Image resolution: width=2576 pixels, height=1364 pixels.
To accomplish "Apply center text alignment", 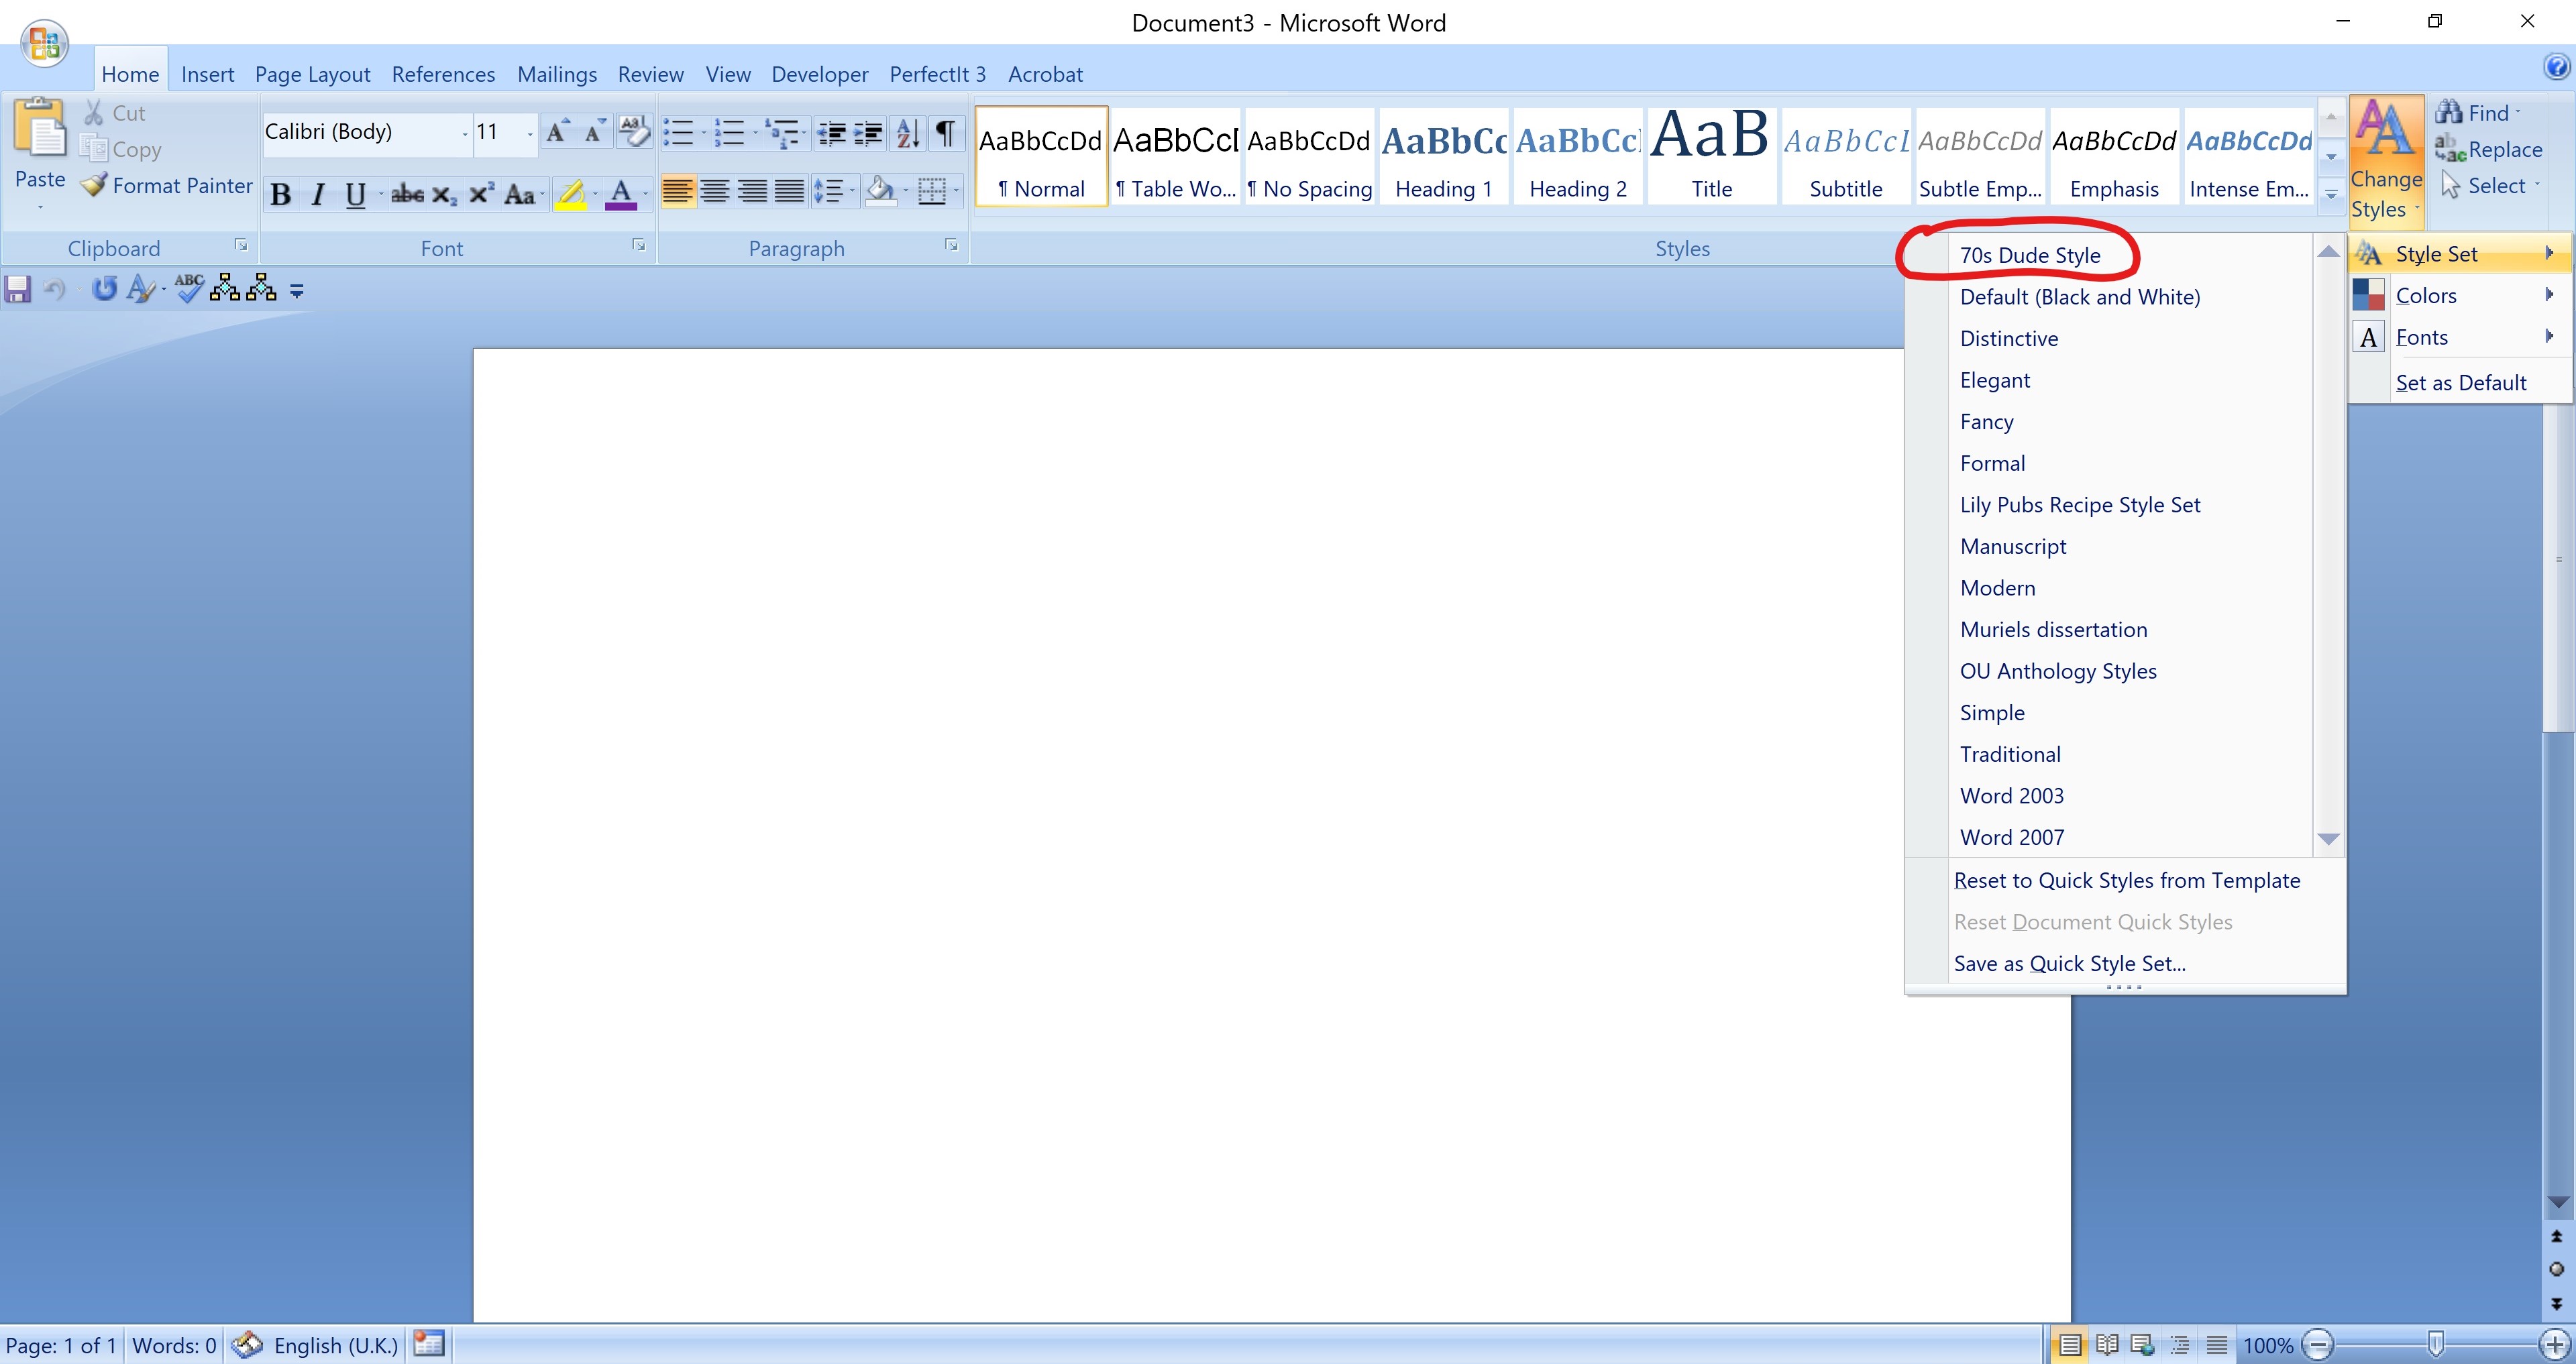I will tap(715, 191).
